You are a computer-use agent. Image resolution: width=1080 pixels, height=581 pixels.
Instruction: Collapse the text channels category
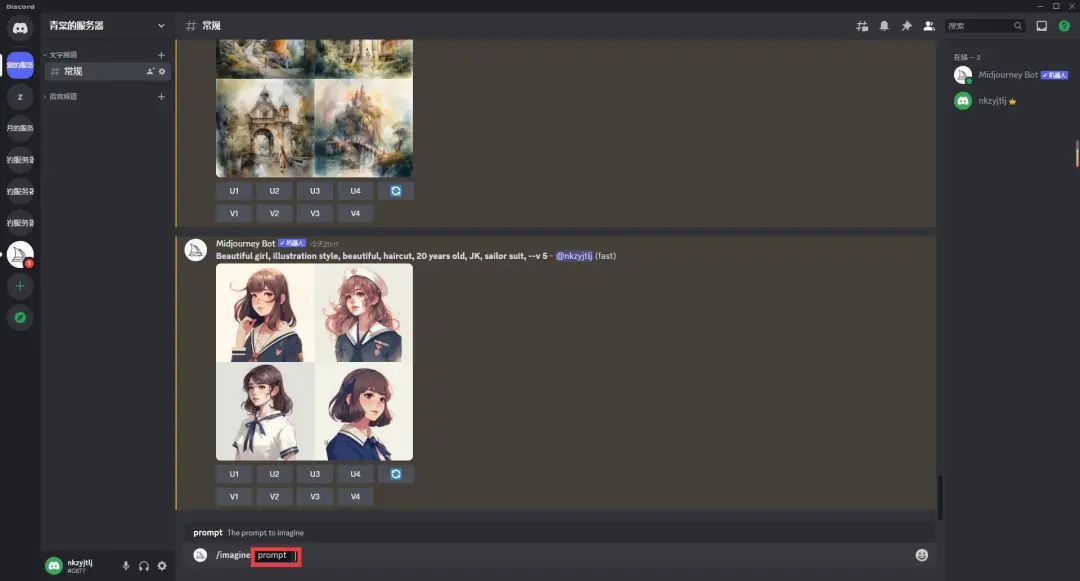(61, 55)
